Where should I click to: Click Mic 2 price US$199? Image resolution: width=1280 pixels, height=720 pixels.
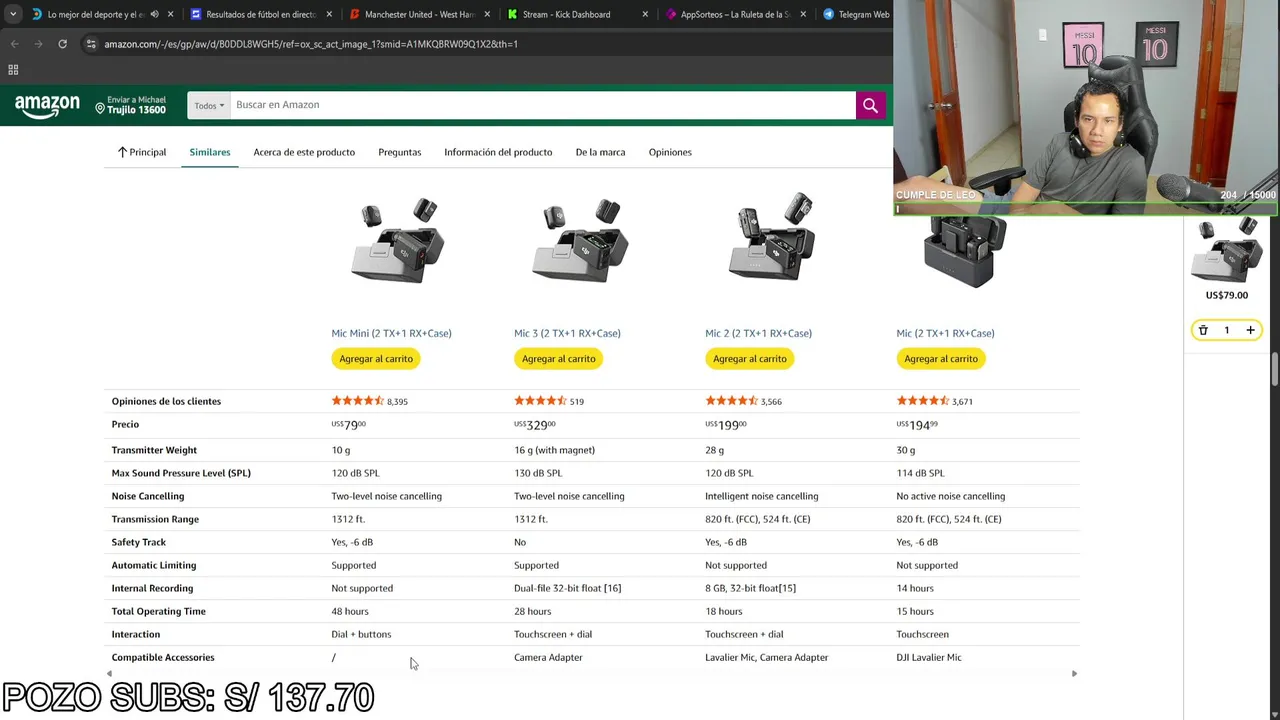point(726,425)
